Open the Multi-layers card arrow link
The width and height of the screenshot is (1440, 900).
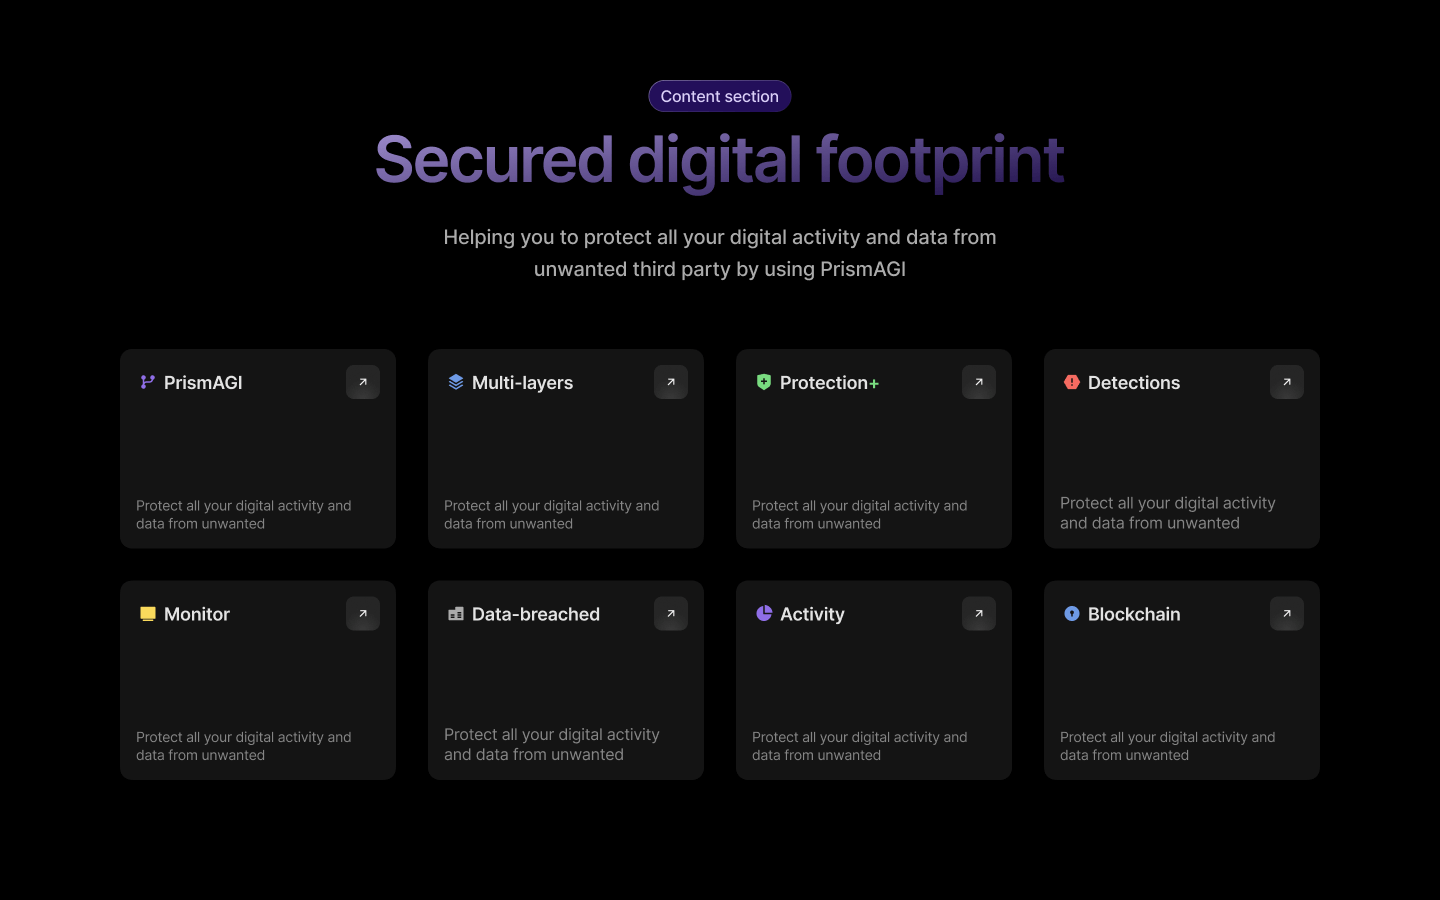pyautogui.click(x=671, y=382)
